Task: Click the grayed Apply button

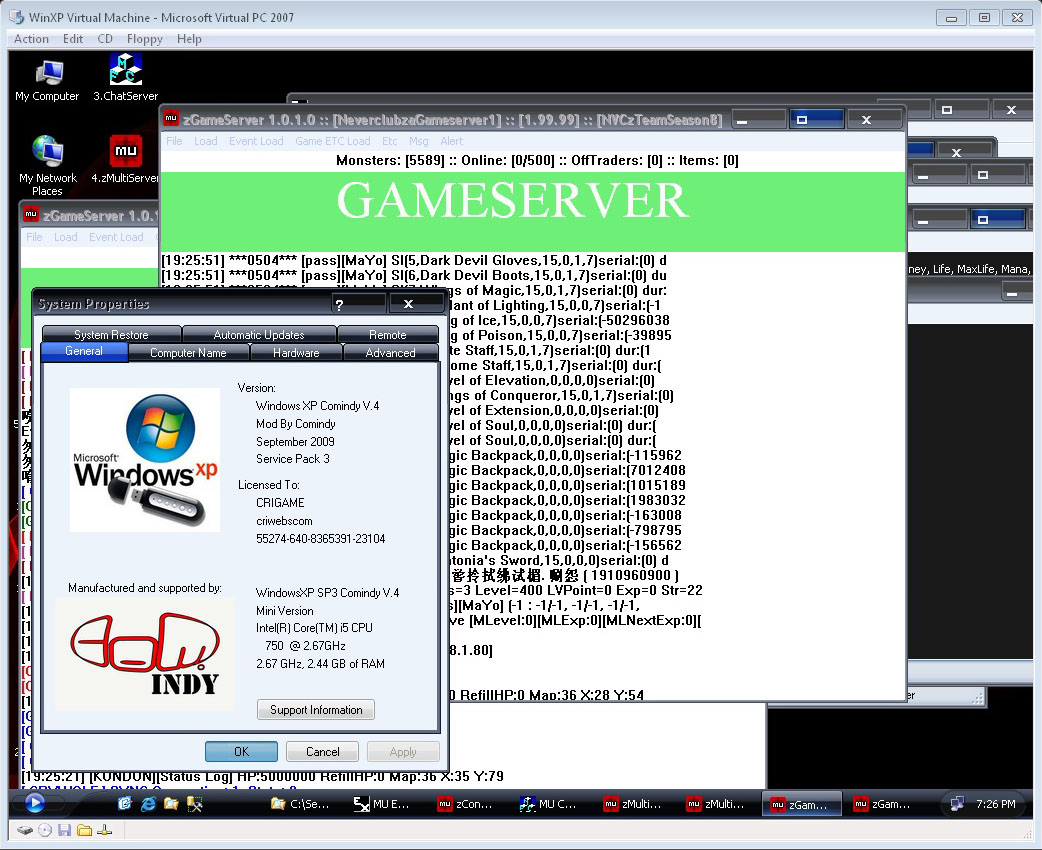Action: 403,752
